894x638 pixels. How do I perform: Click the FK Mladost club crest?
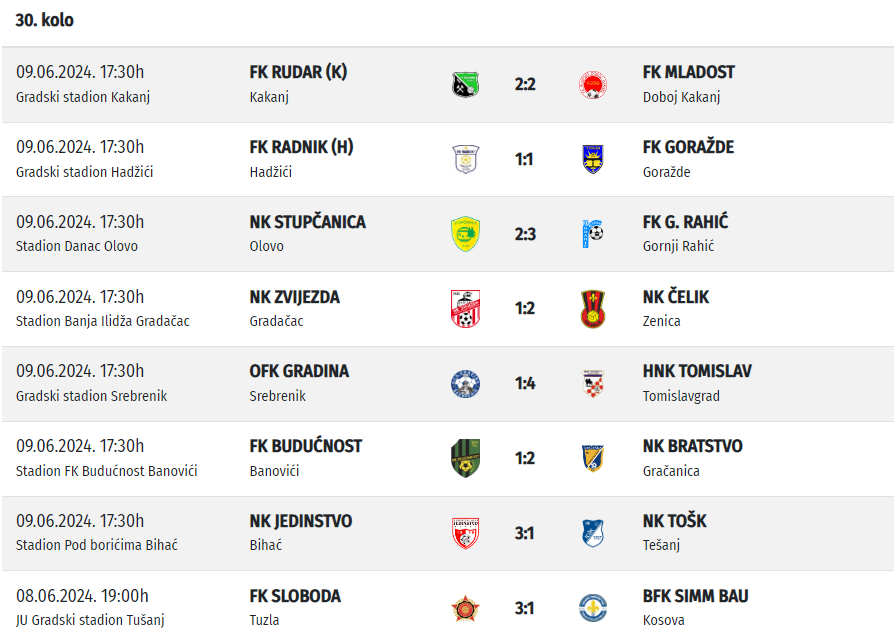(x=593, y=84)
